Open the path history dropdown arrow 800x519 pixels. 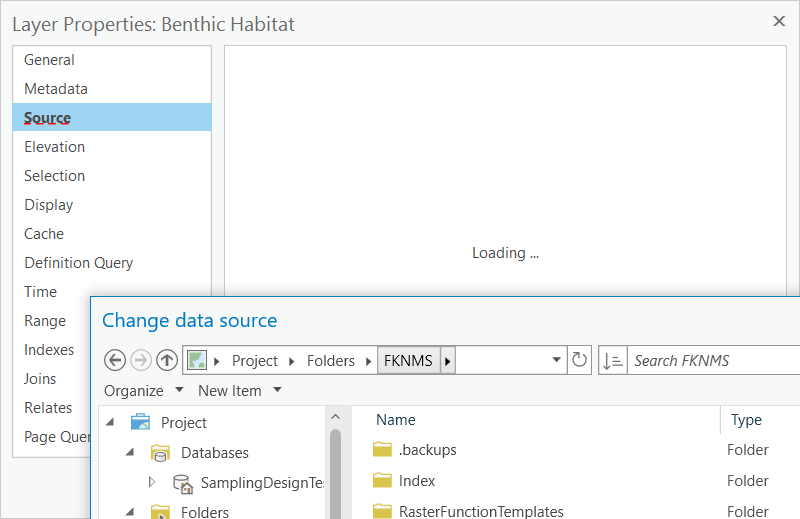click(x=557, y=360)
